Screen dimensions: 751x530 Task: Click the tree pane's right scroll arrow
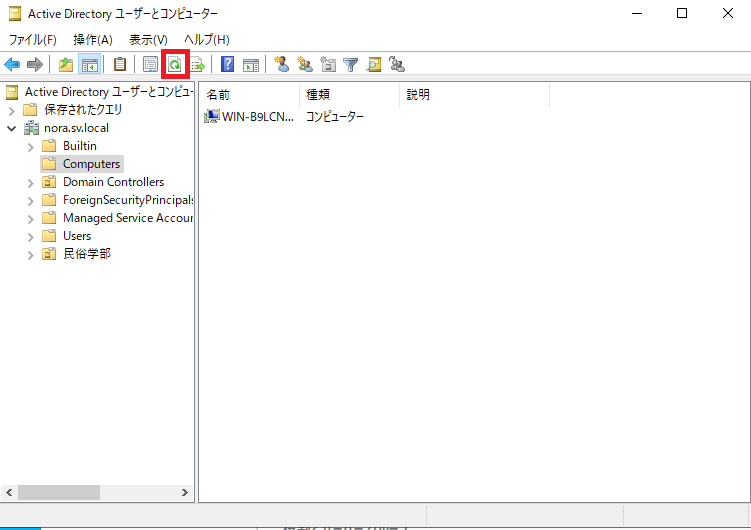coord(184,492)
